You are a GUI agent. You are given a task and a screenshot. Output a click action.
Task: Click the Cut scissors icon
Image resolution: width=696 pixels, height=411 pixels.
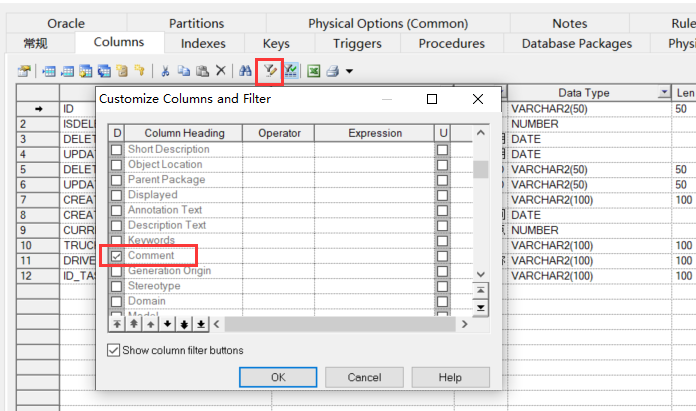point(165,71)
